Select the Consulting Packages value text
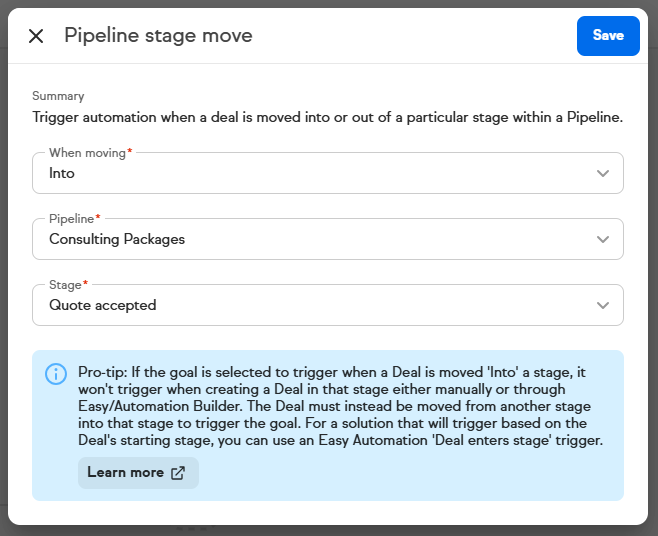This screenshot has height=536, width=658. 117,239
